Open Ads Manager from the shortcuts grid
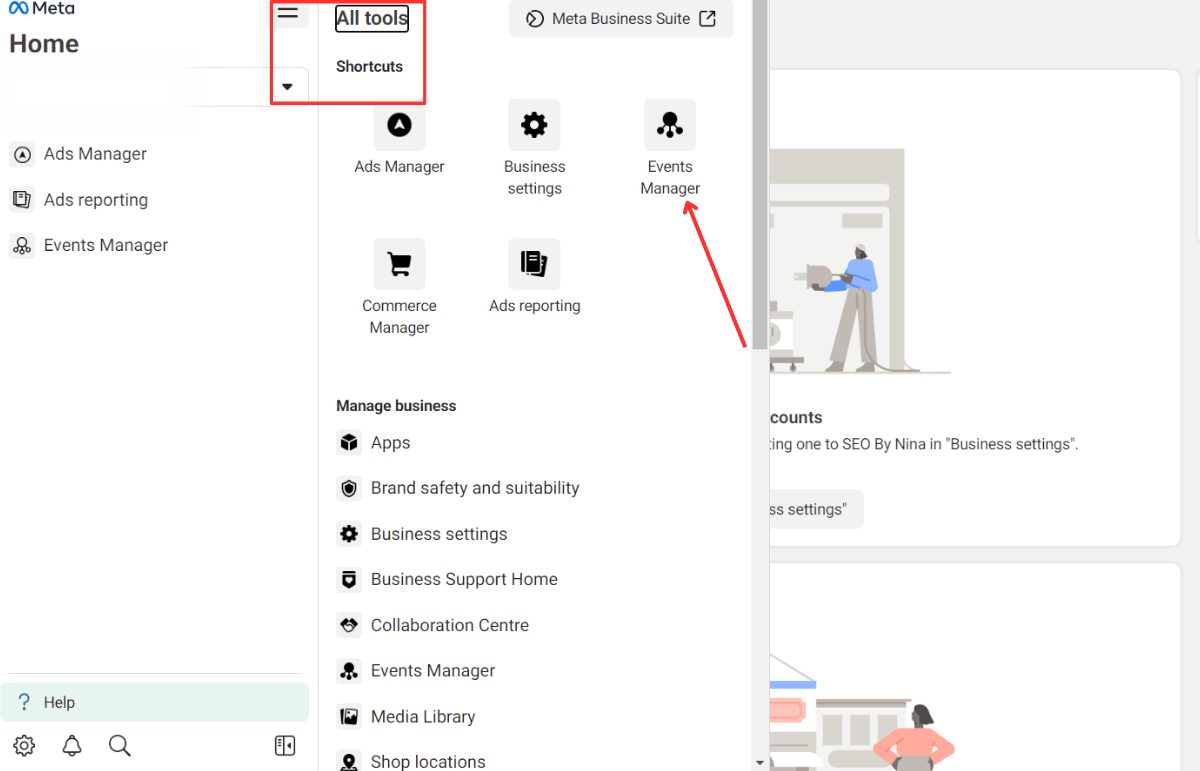The image size is (1200, 771). 399,124
